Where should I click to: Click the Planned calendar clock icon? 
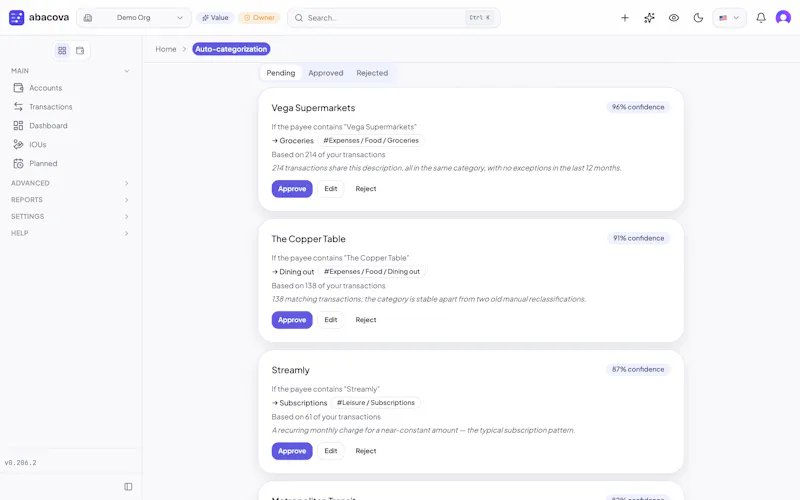click(x=18, y=163)
